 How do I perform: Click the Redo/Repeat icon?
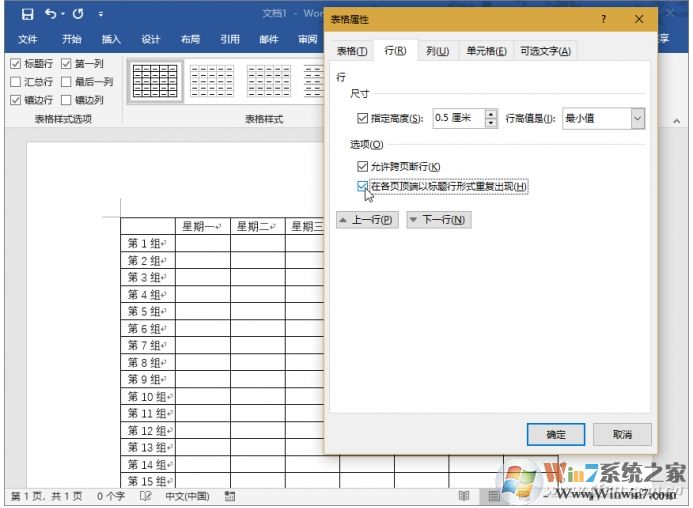(x=78, y=14)
